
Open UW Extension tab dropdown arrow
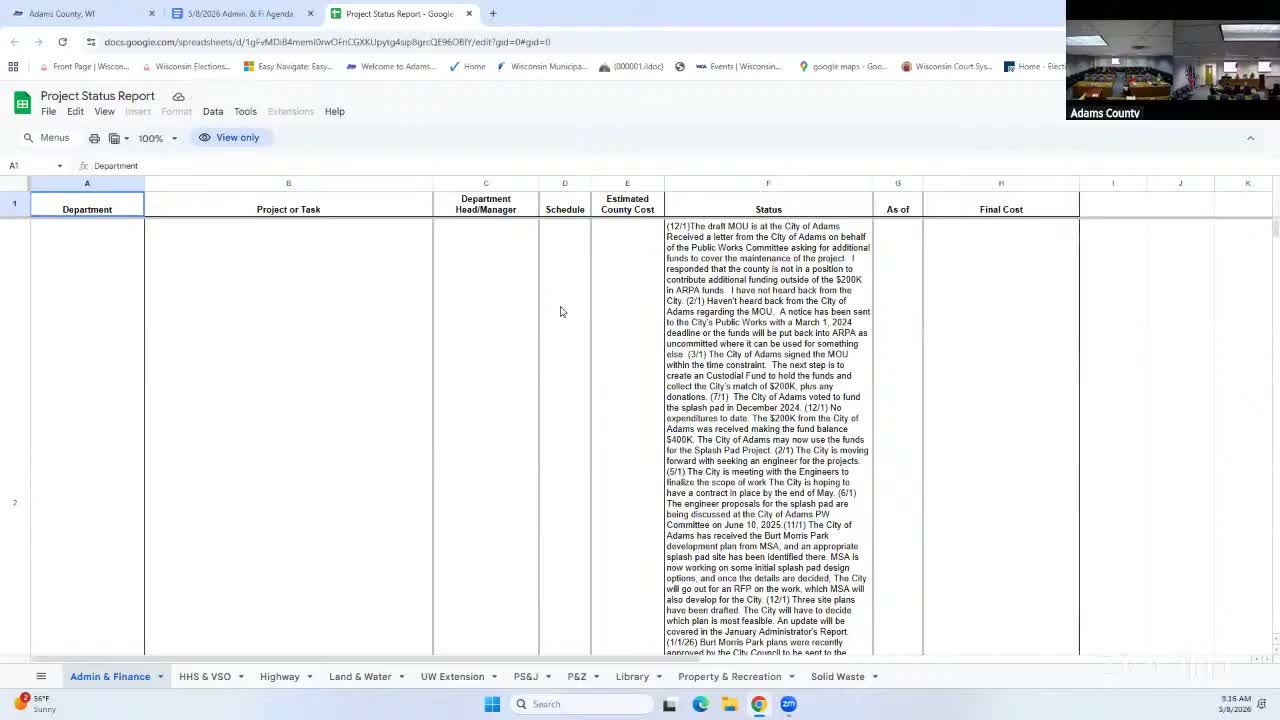pos(494,677)
